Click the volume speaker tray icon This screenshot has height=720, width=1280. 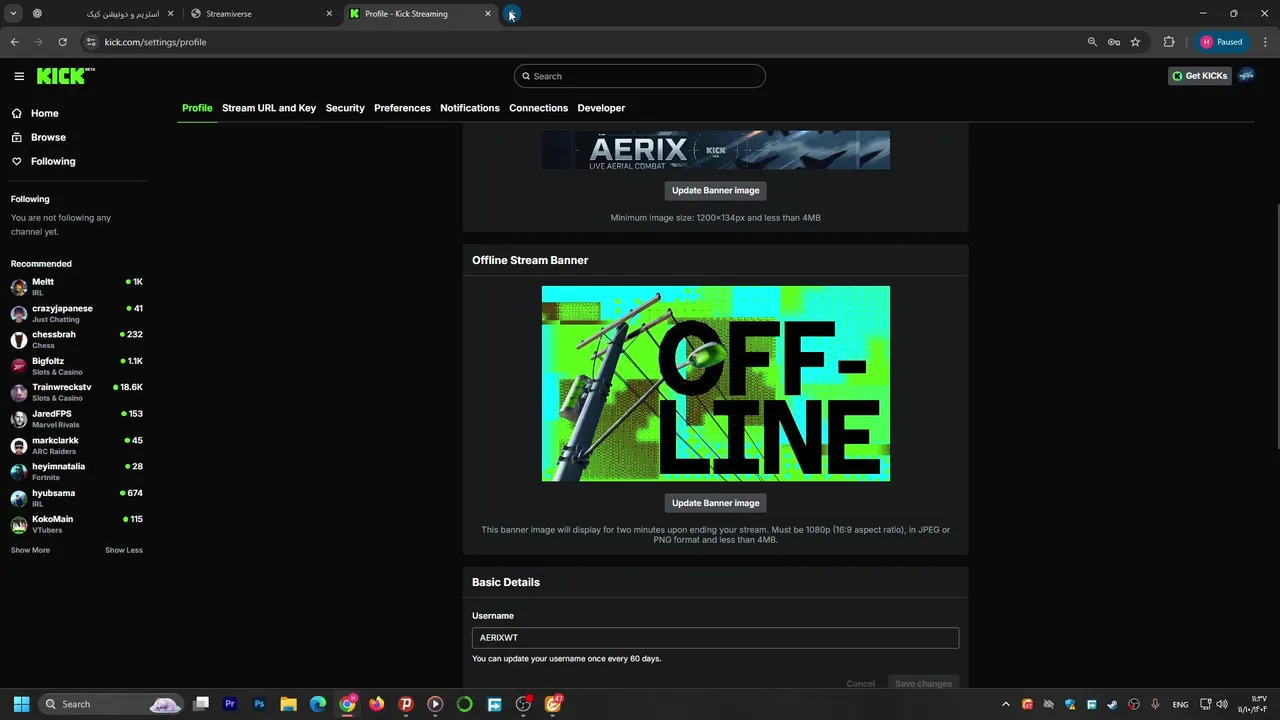(x=1223, y=704)
